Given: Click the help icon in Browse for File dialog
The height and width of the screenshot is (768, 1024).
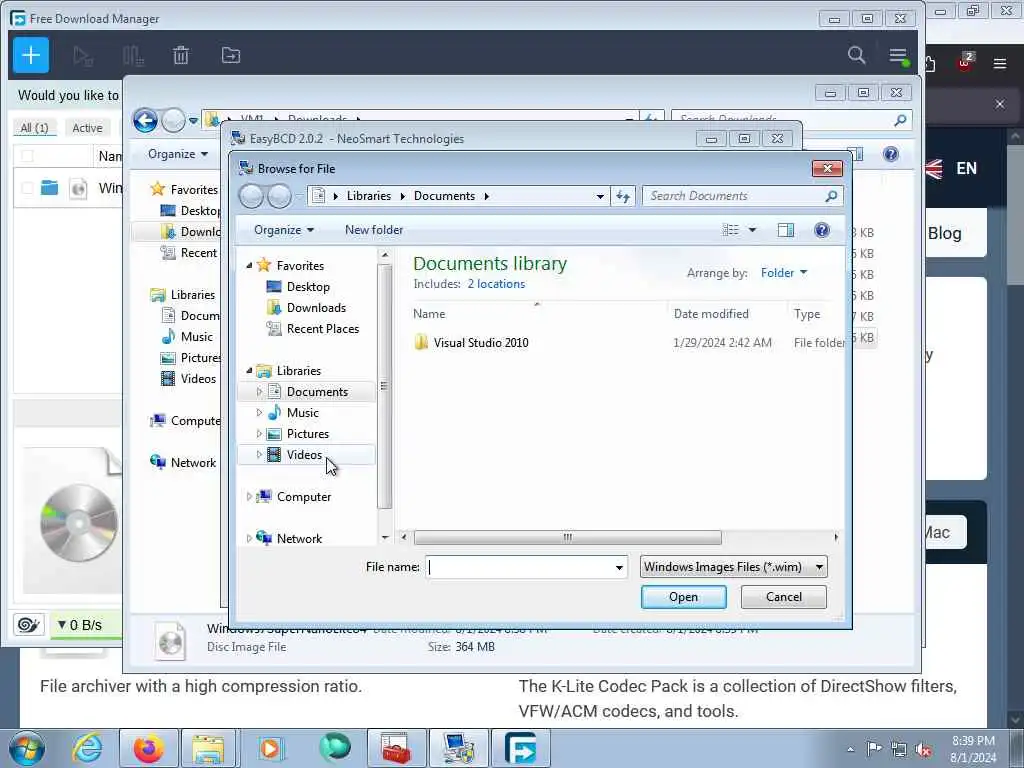Looking at the screenshot, I should point(822,230).
